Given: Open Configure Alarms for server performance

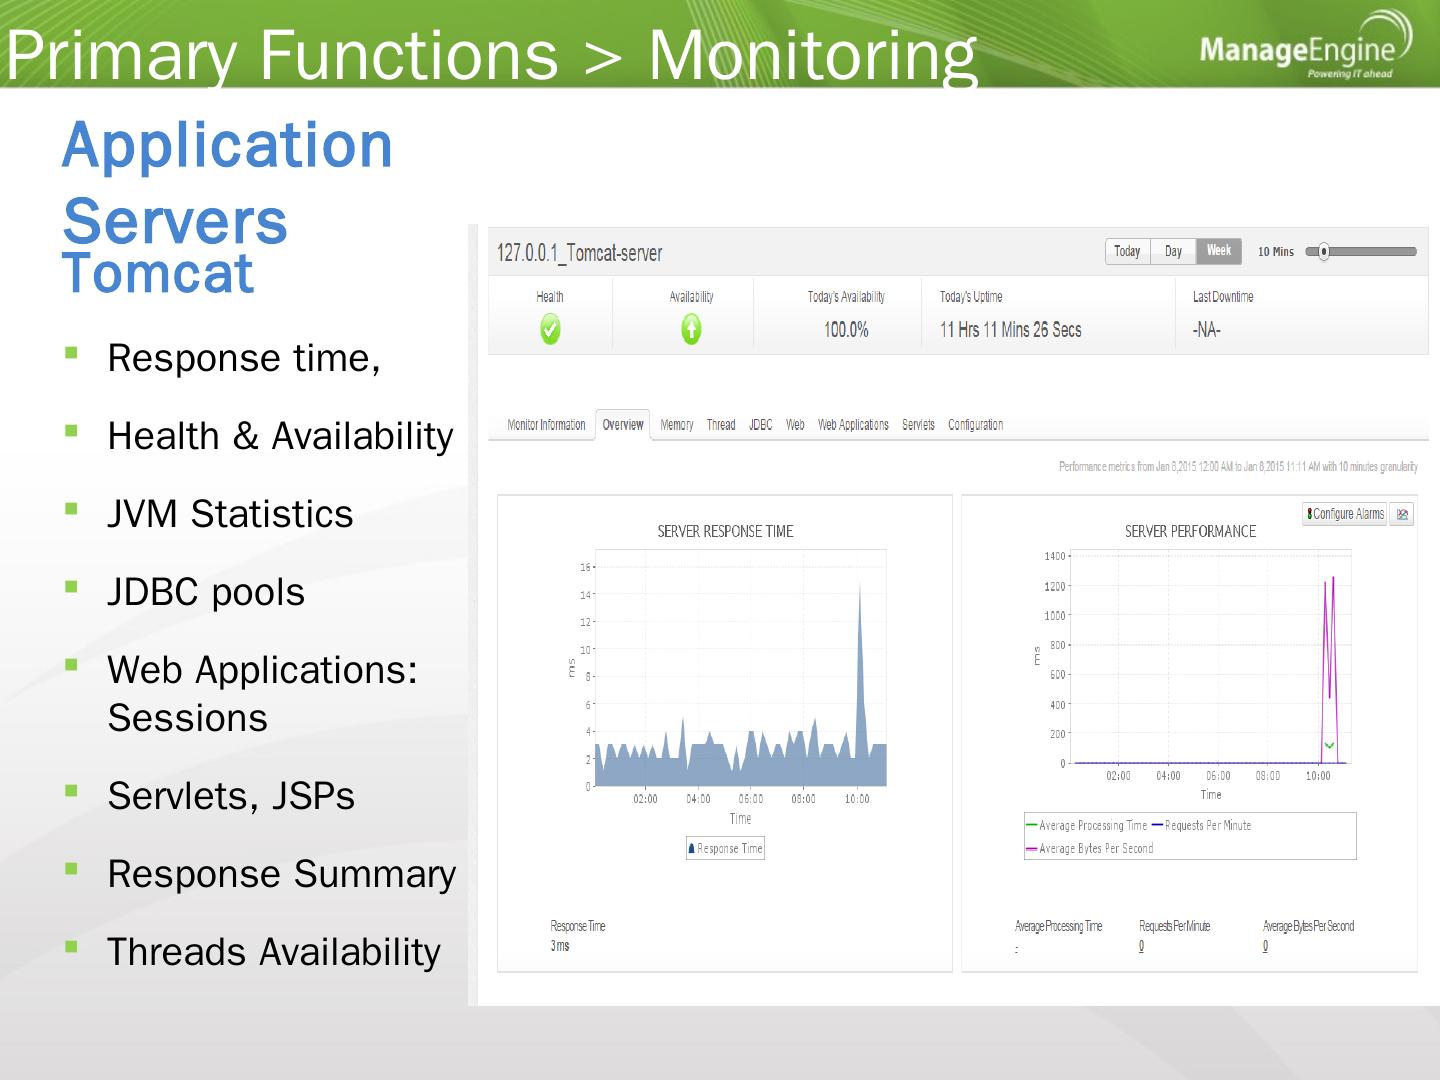Looking at the screenshot, I should coord(1345,514).
